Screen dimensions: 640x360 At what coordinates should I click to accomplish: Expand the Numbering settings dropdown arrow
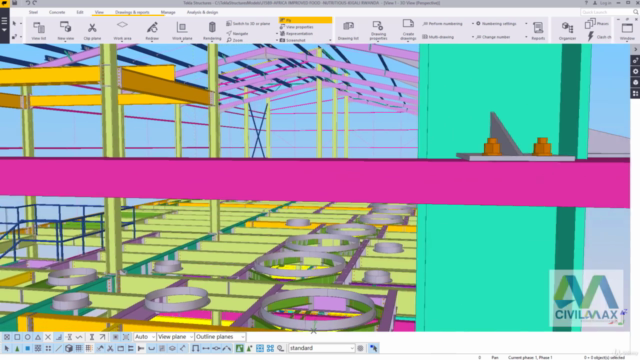[526, 24]
